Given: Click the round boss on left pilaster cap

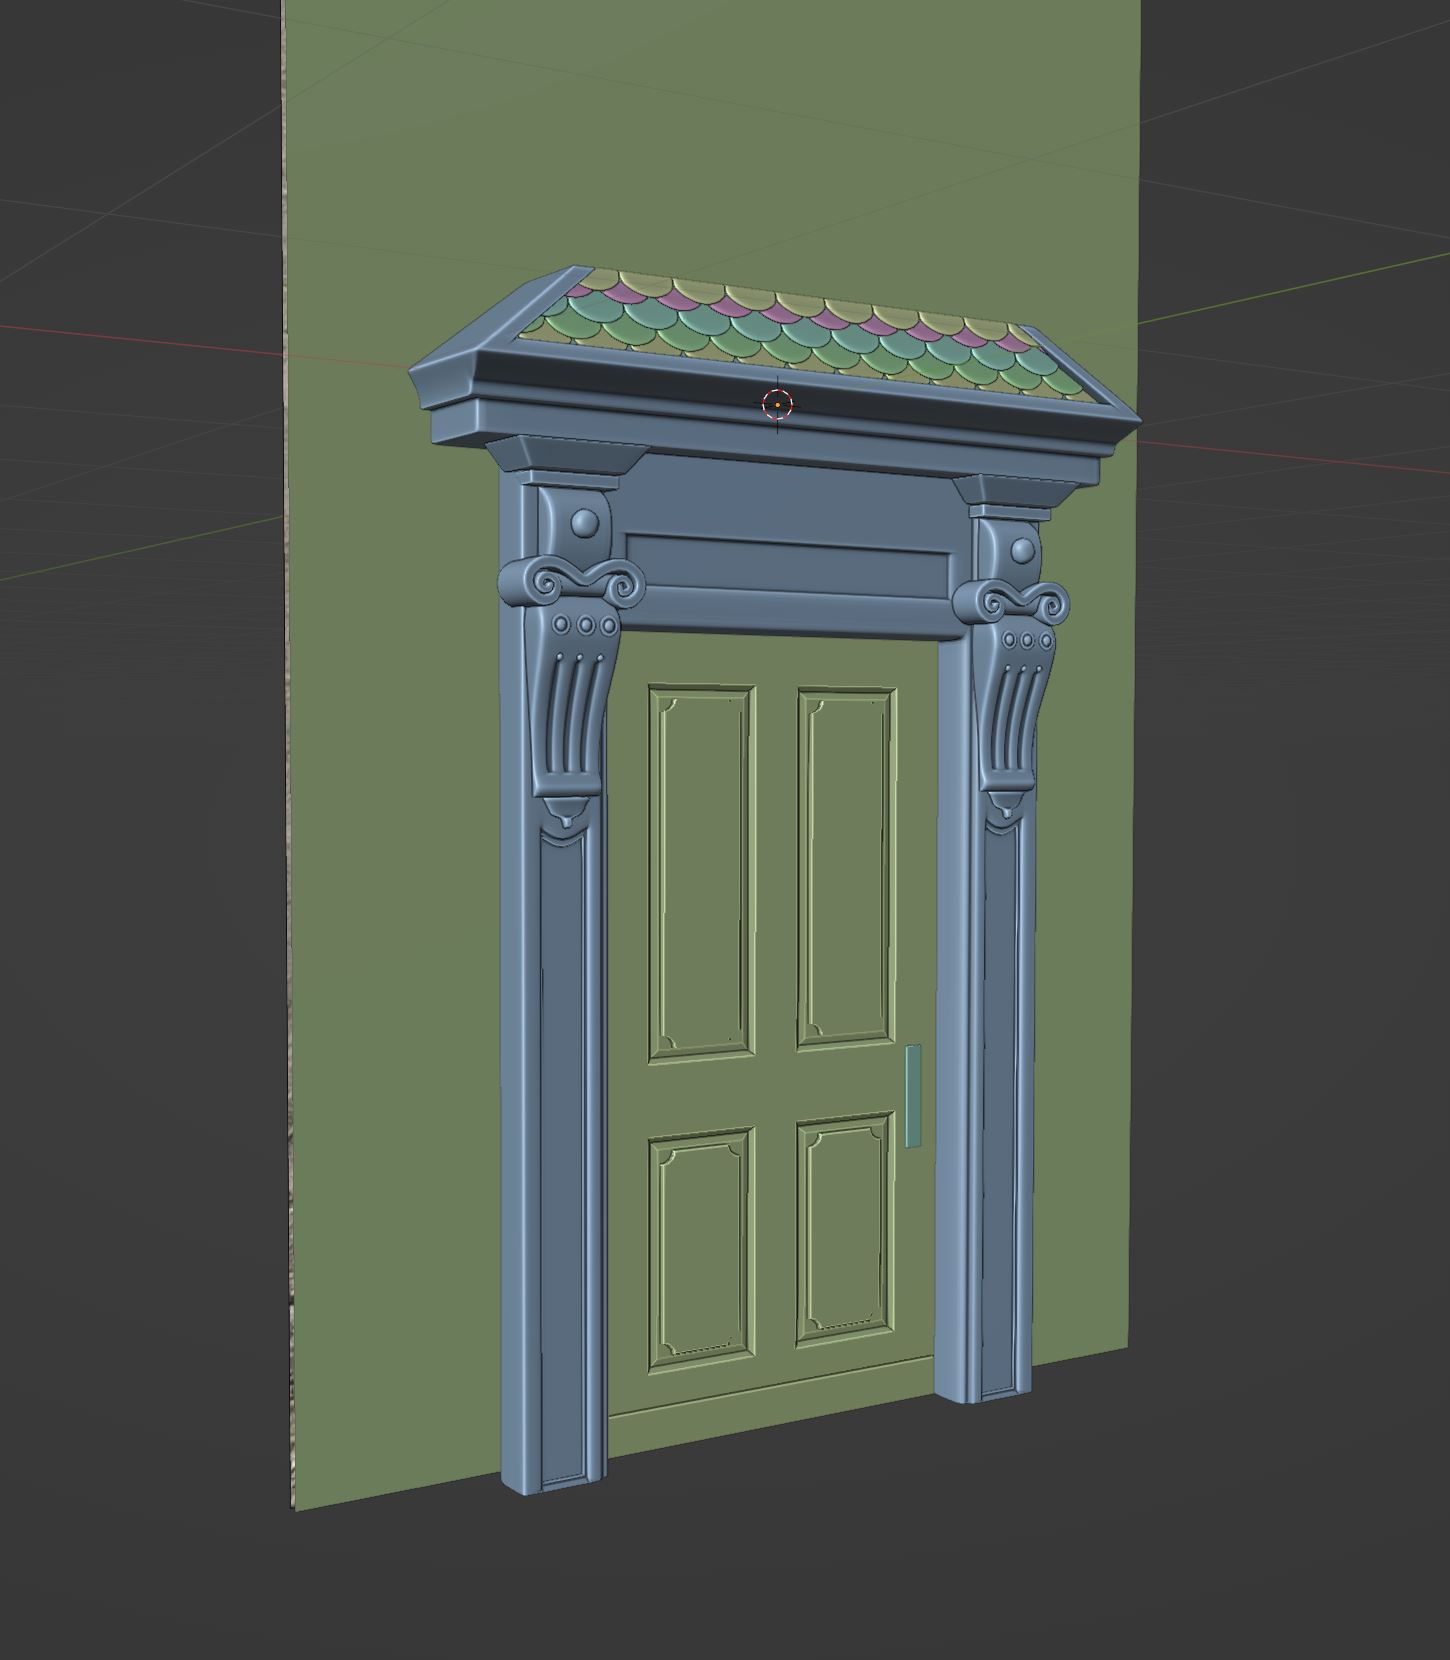Looking at the screenshot, I should [584, 522].
